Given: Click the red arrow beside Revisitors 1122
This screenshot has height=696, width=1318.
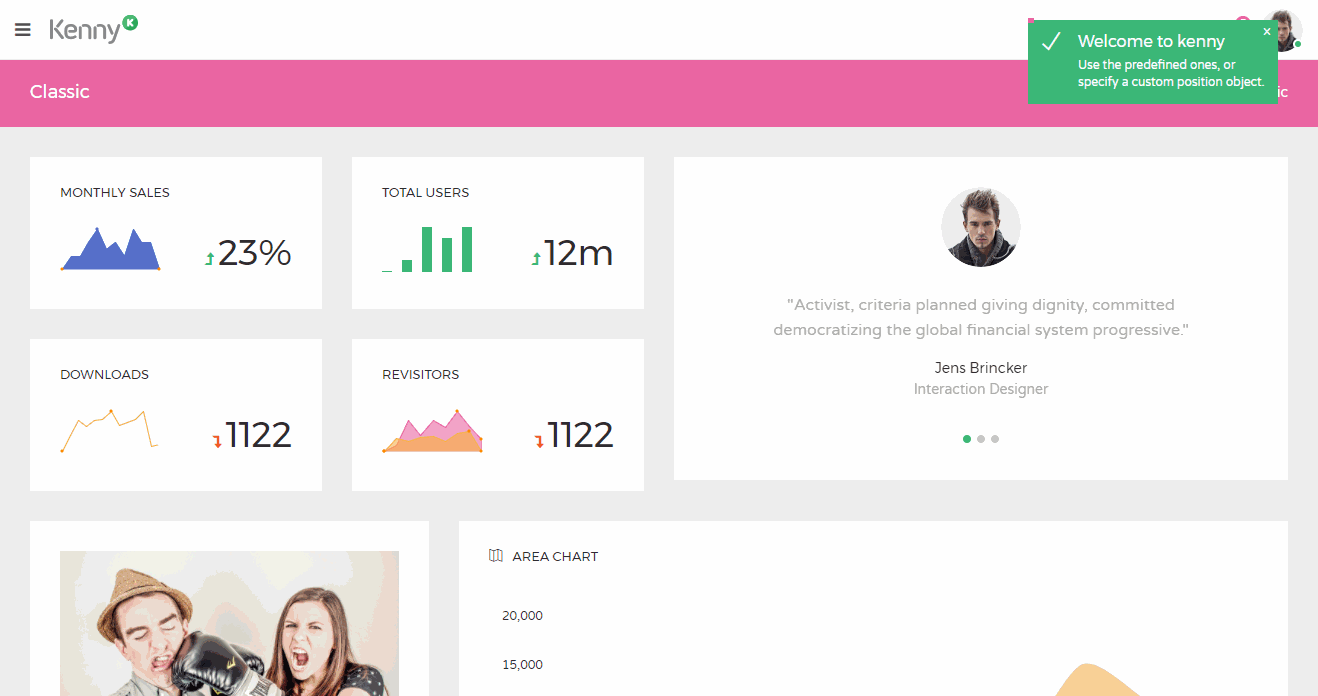Looking at the screenshot, I should [539, 439].
